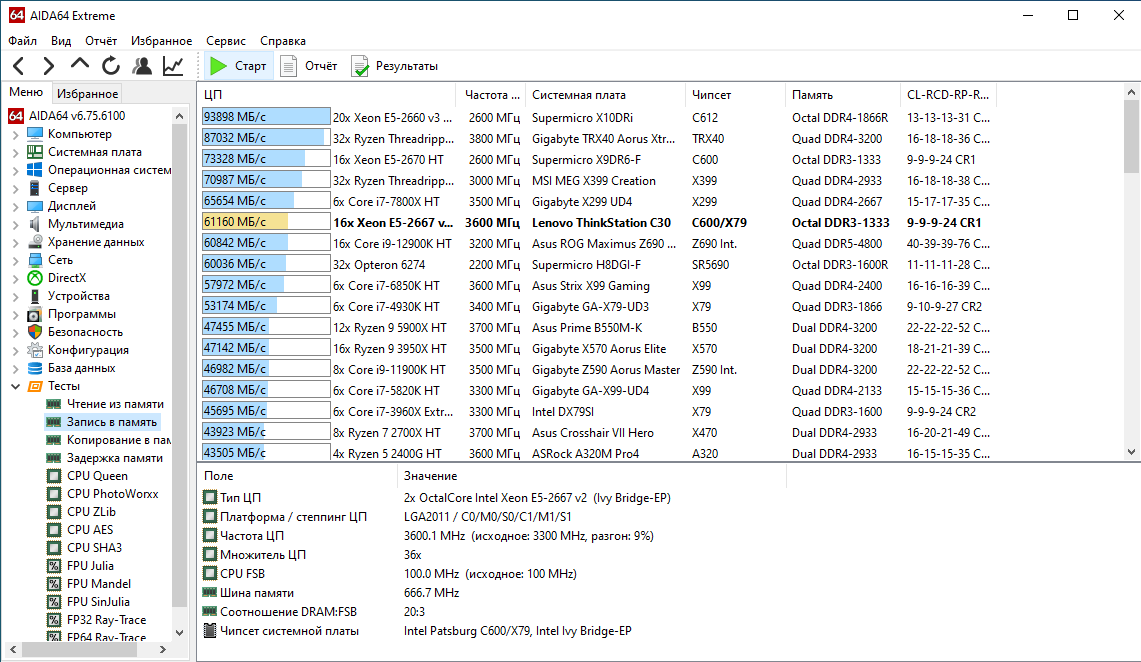Open the graph chart toolbar icon

(x=173, y=66)
